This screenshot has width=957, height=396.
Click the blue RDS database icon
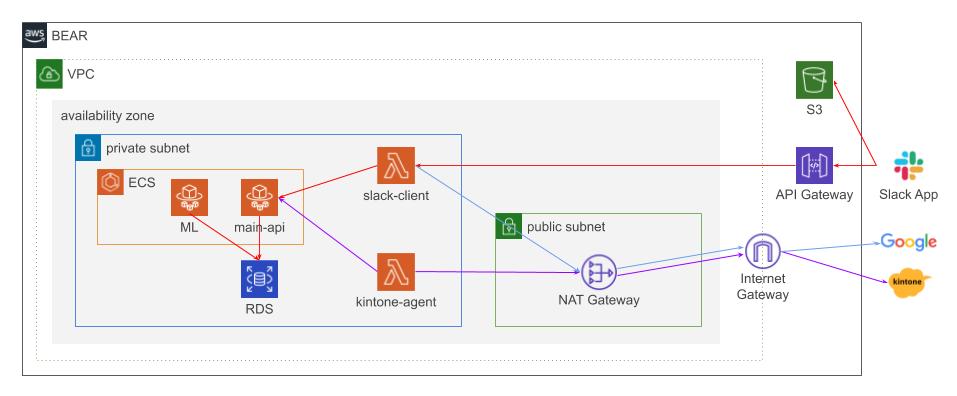(259, 279)
